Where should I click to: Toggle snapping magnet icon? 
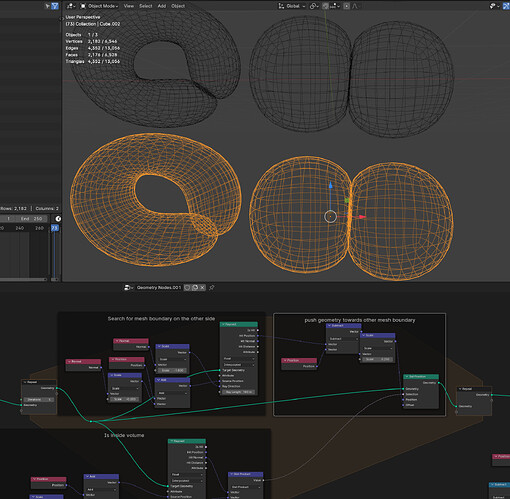click(326, 6)
